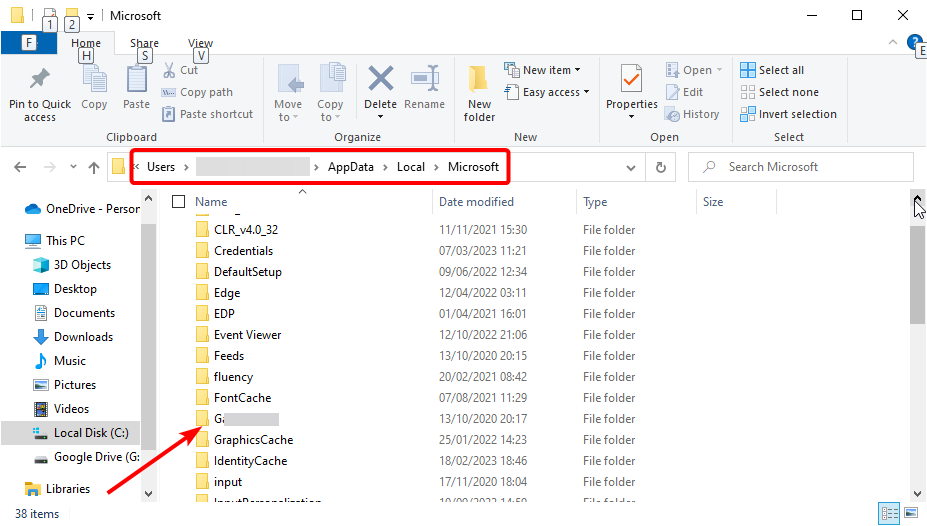This screenshot has width=927, height=526.
Task: Click Copy path in Clipboard group
Action: pyautogui.click(x=197, y=92)
